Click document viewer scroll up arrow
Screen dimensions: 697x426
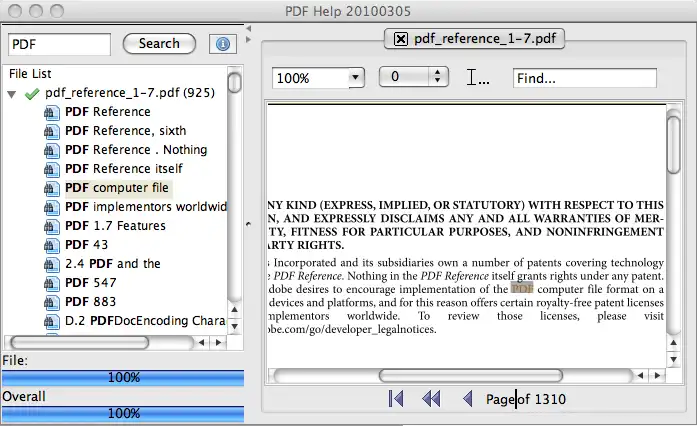pos(674,342)
